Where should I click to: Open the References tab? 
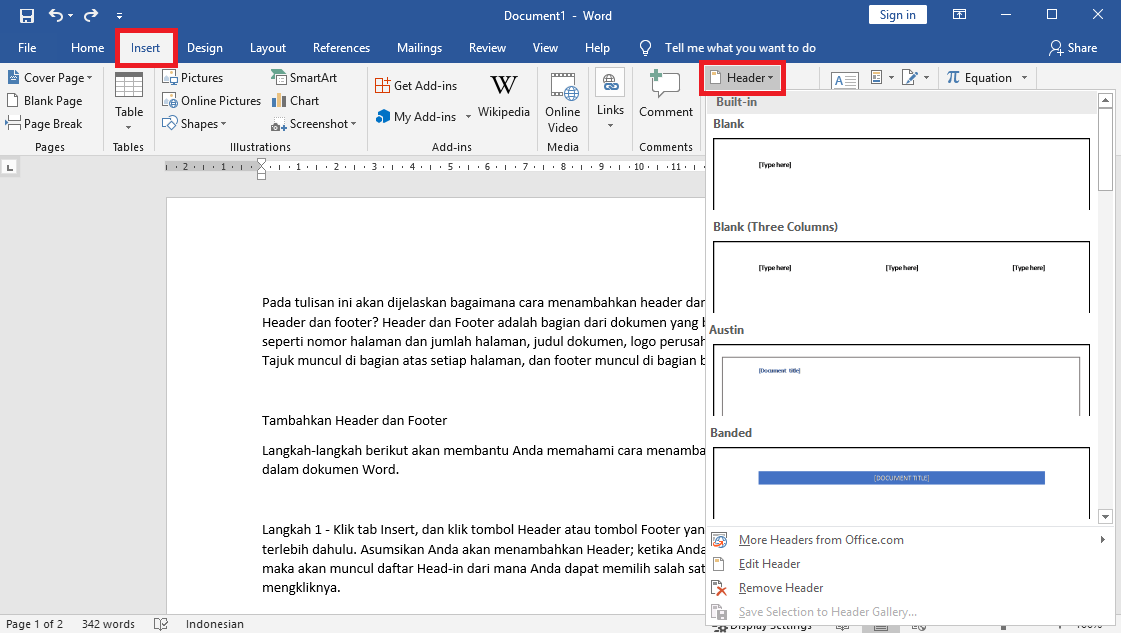[341, 48]
